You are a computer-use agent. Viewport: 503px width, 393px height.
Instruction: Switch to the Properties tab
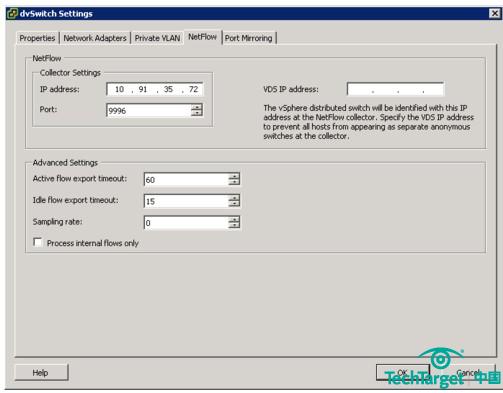(x=37, y=38)
